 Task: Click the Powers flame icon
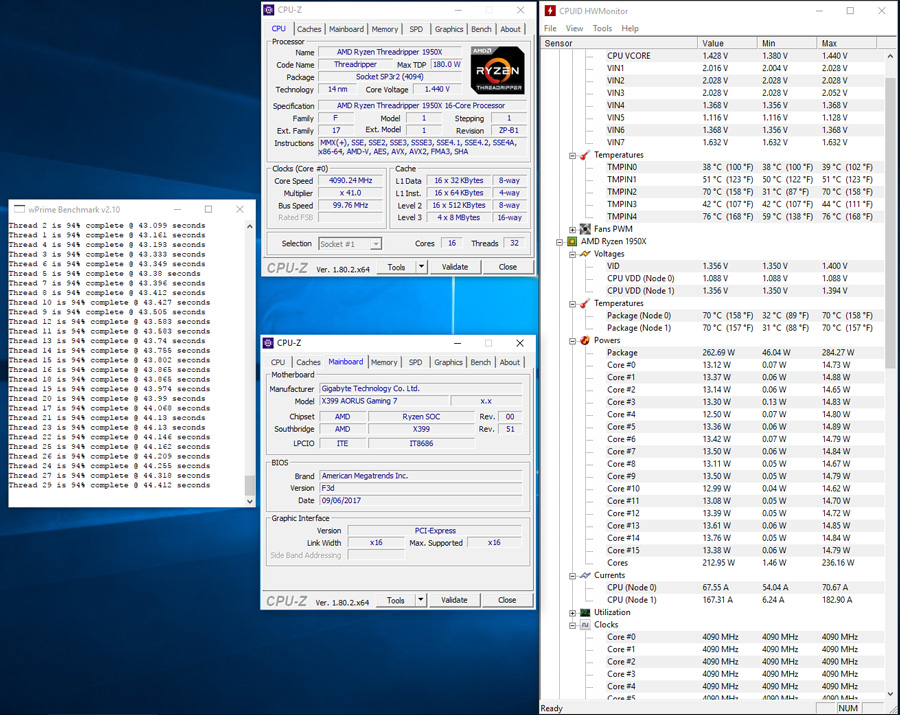click(x=585, y=340)
